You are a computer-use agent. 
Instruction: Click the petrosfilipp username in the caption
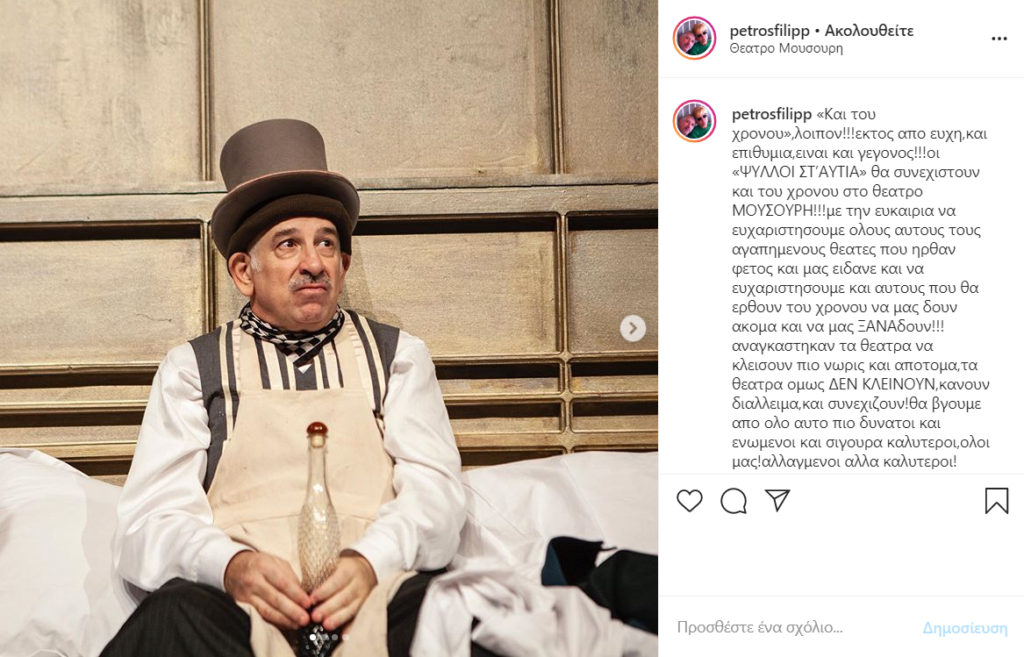point(771,114)
